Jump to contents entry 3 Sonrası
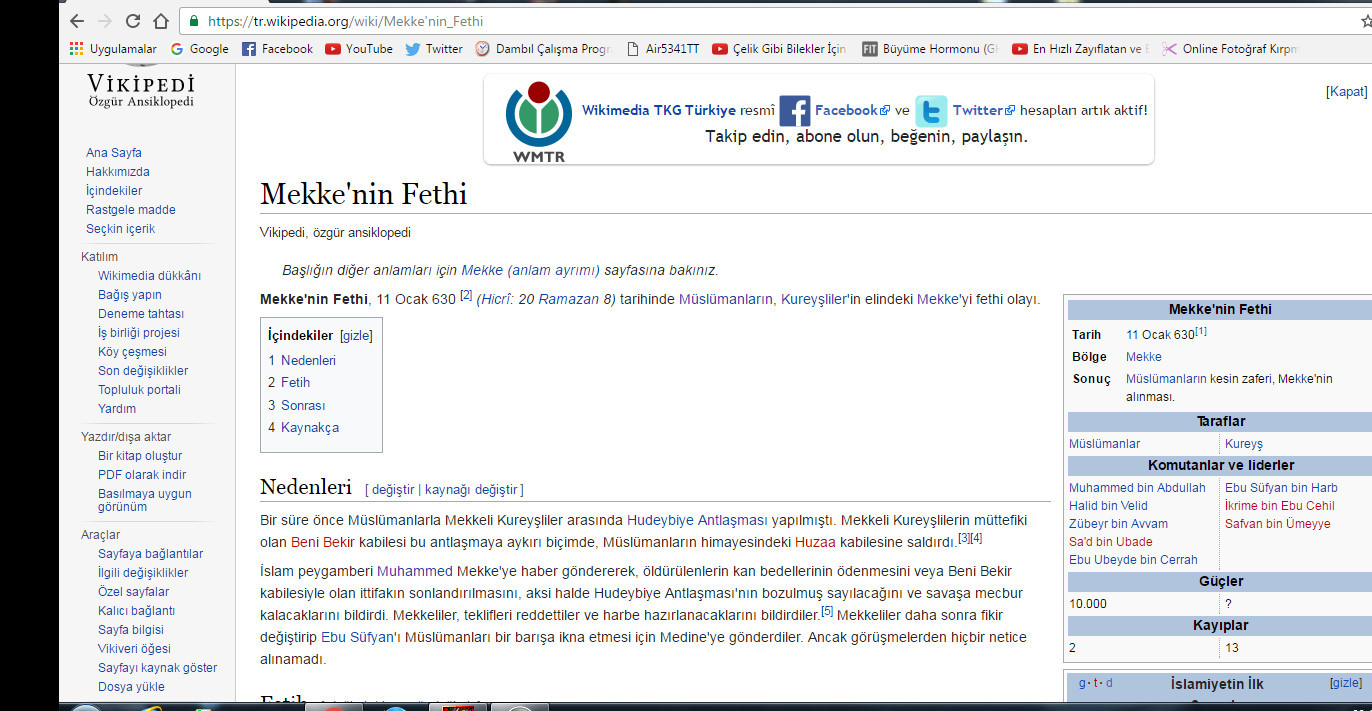Image resolution: width=1372 pixels, height=711 pixels. (296, 405)
